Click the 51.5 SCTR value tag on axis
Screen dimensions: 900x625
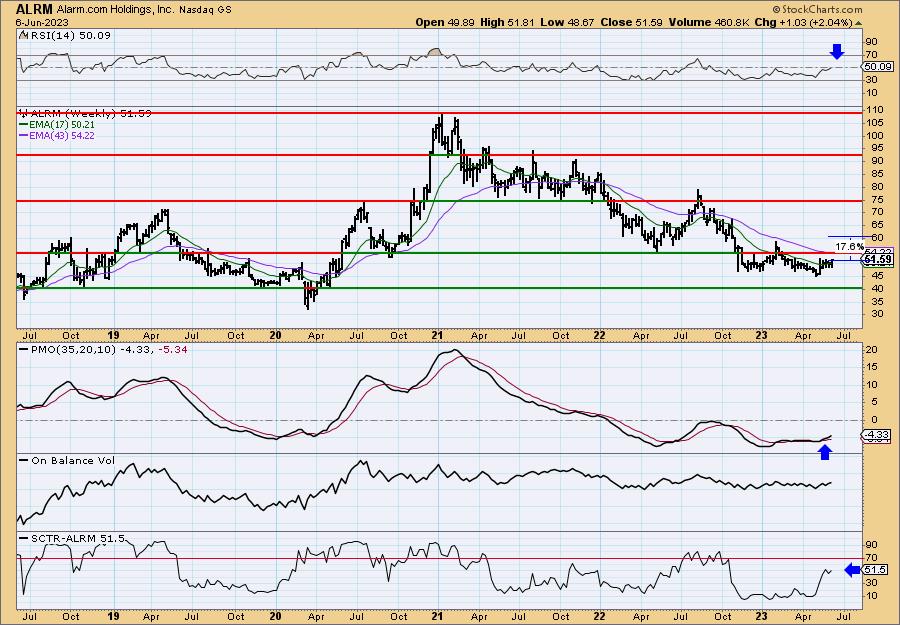point(876,570)
